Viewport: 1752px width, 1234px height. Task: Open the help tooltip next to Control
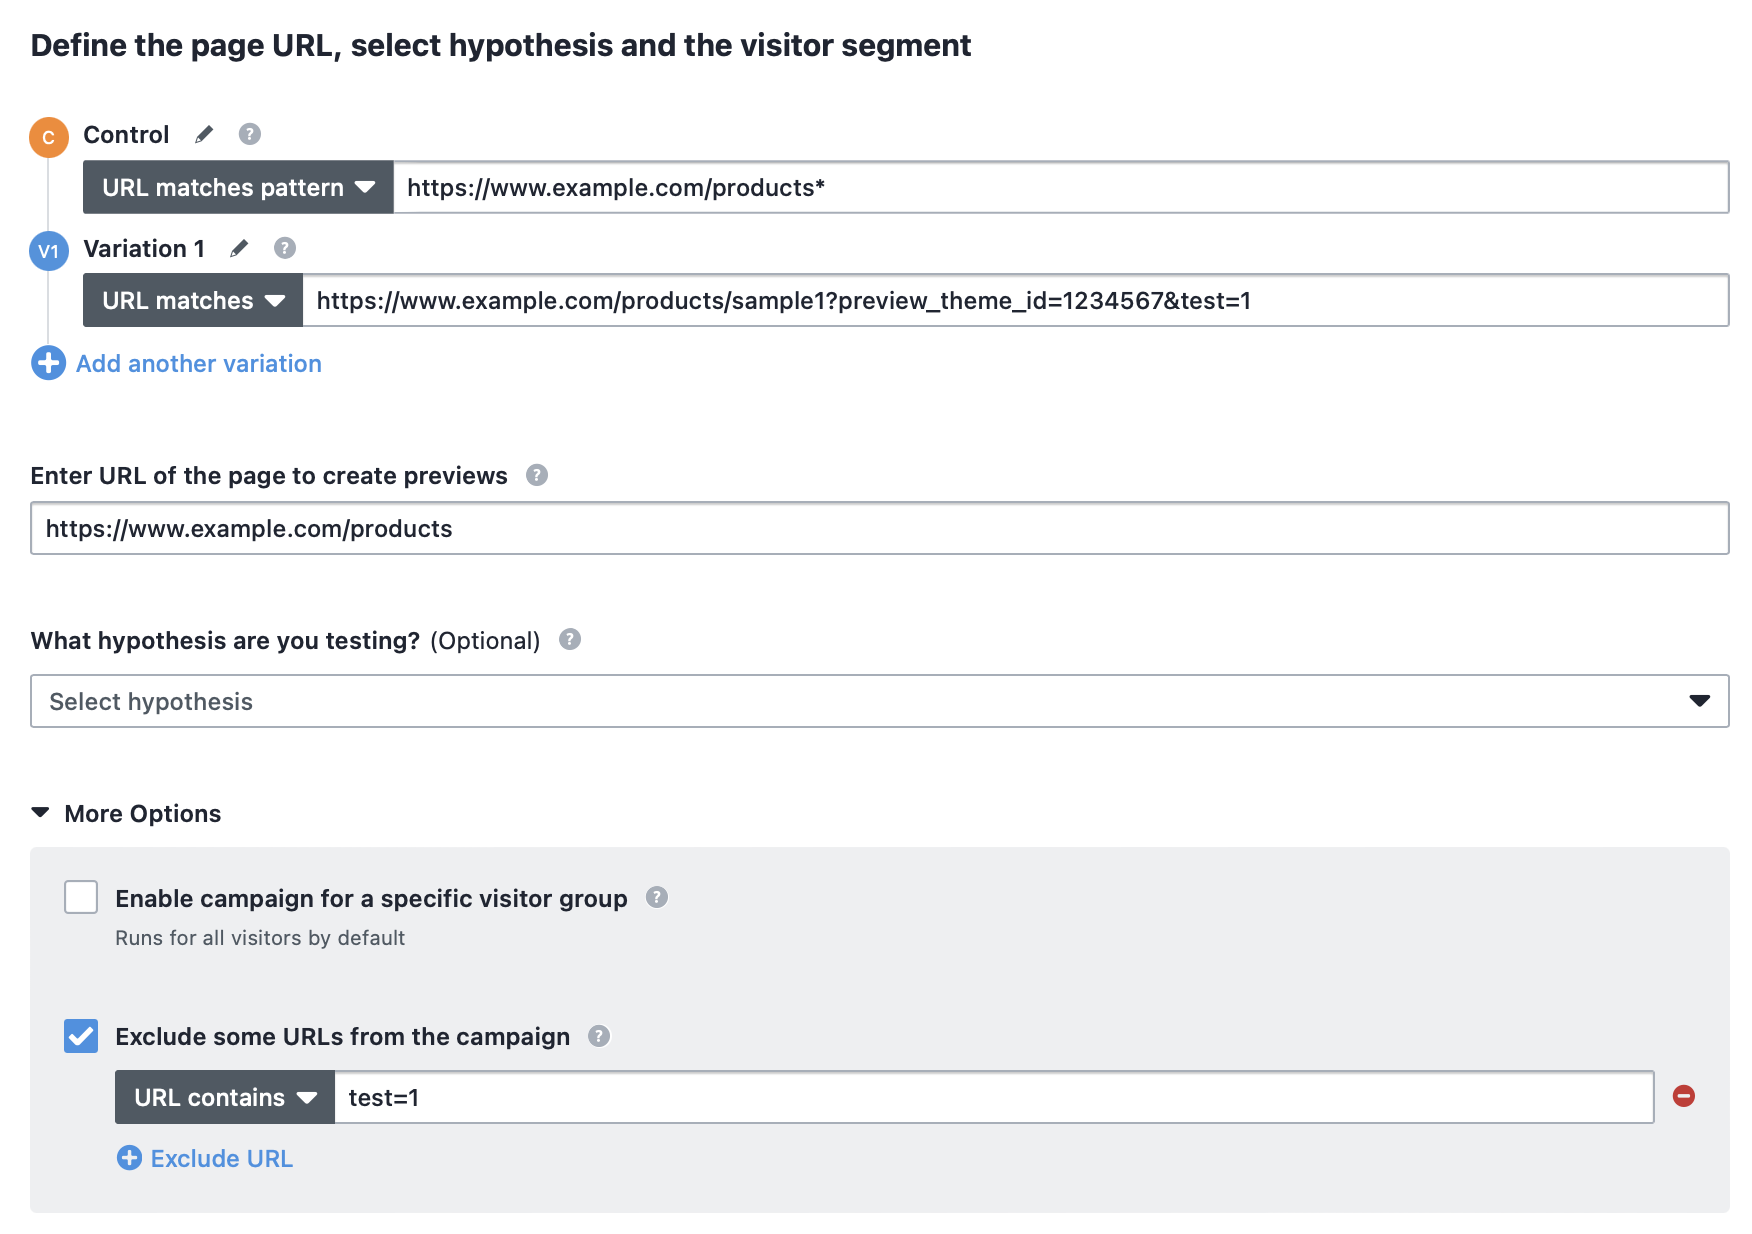(x=250, y=134)
